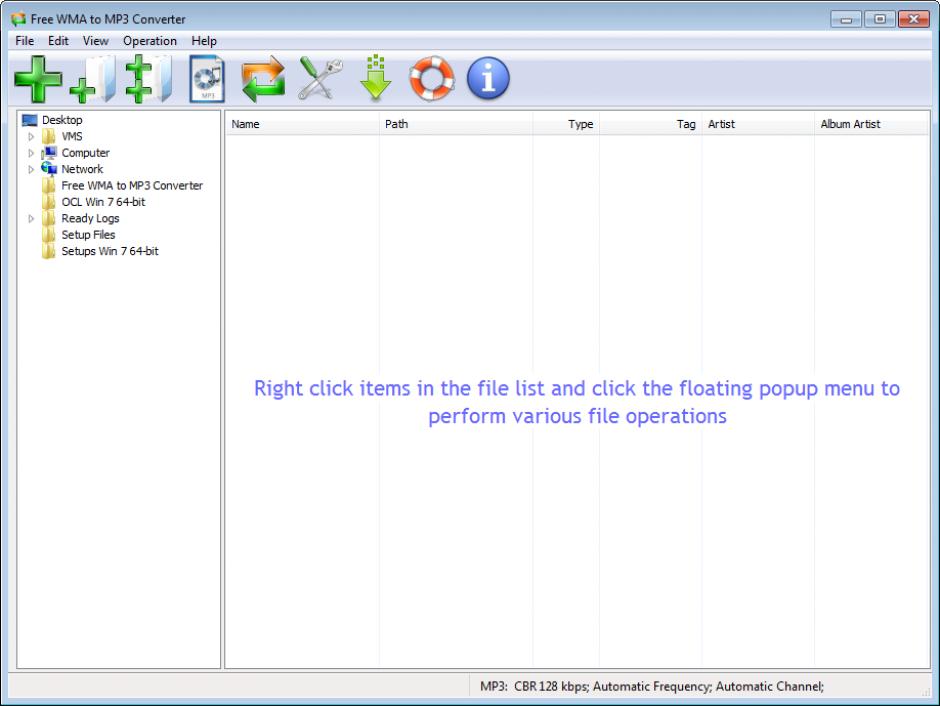Select Desktop in folder tree
The width and height of the screenshot is (940, 706).
point(62,120)
